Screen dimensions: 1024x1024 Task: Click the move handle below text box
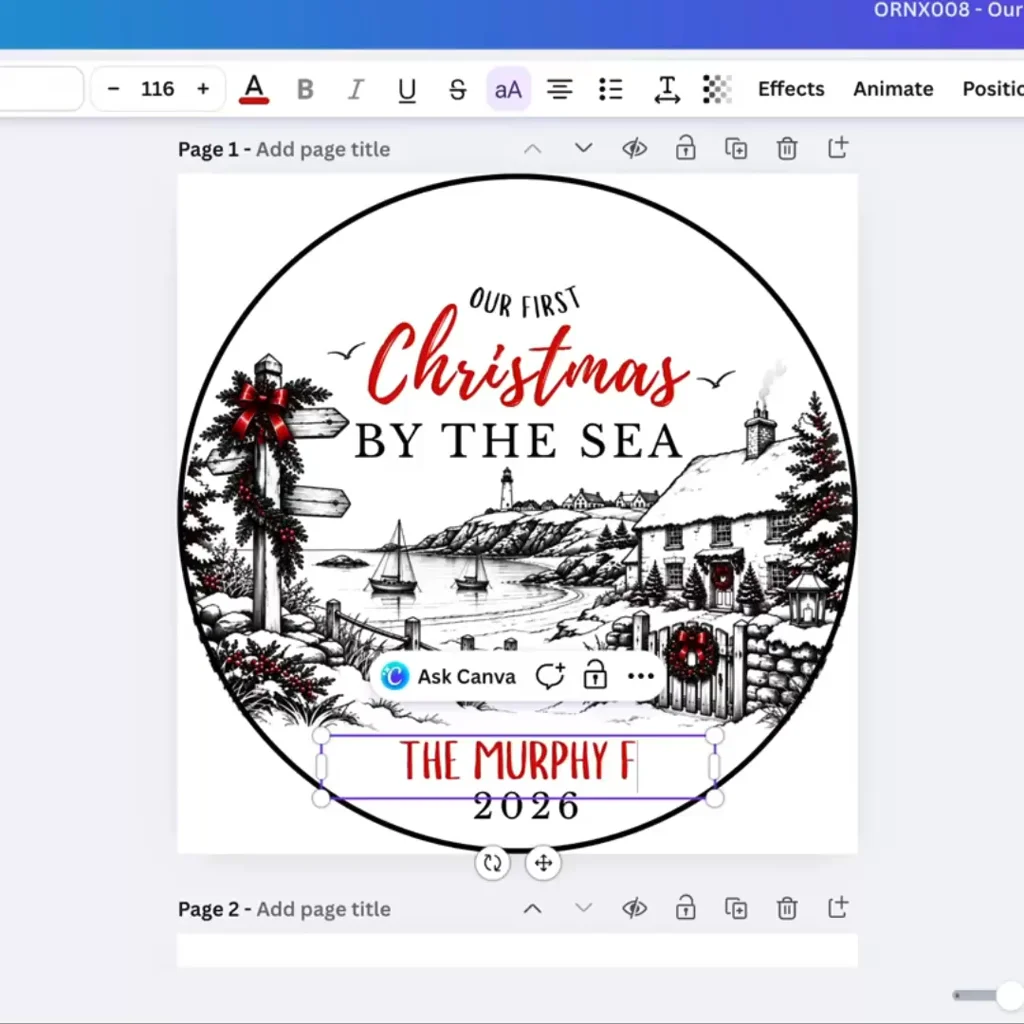[543, 863]
